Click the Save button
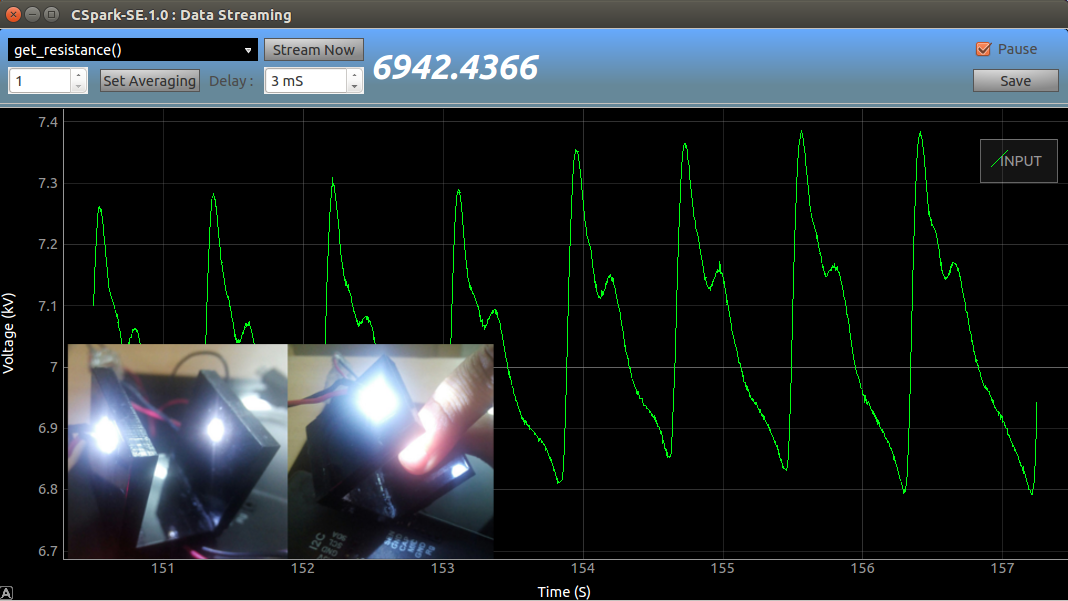This screenshot has width=1068, height=601. pos(1015,80)
